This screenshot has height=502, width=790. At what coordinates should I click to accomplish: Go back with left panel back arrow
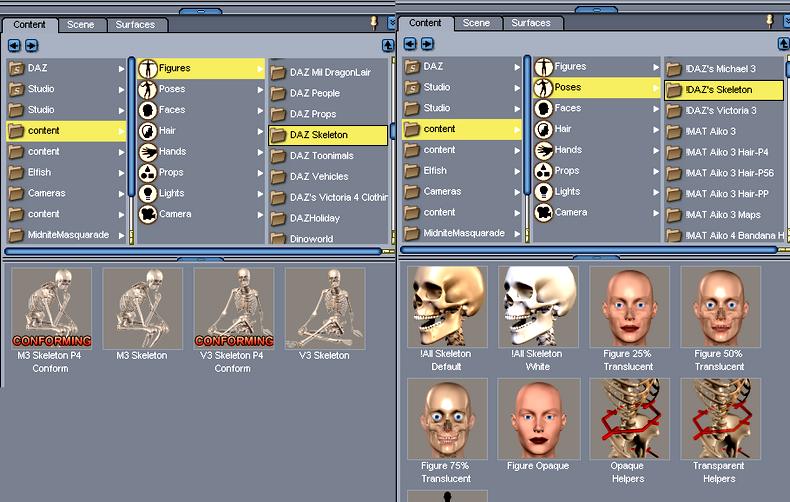pyautogui.click(x=14, y=45)
